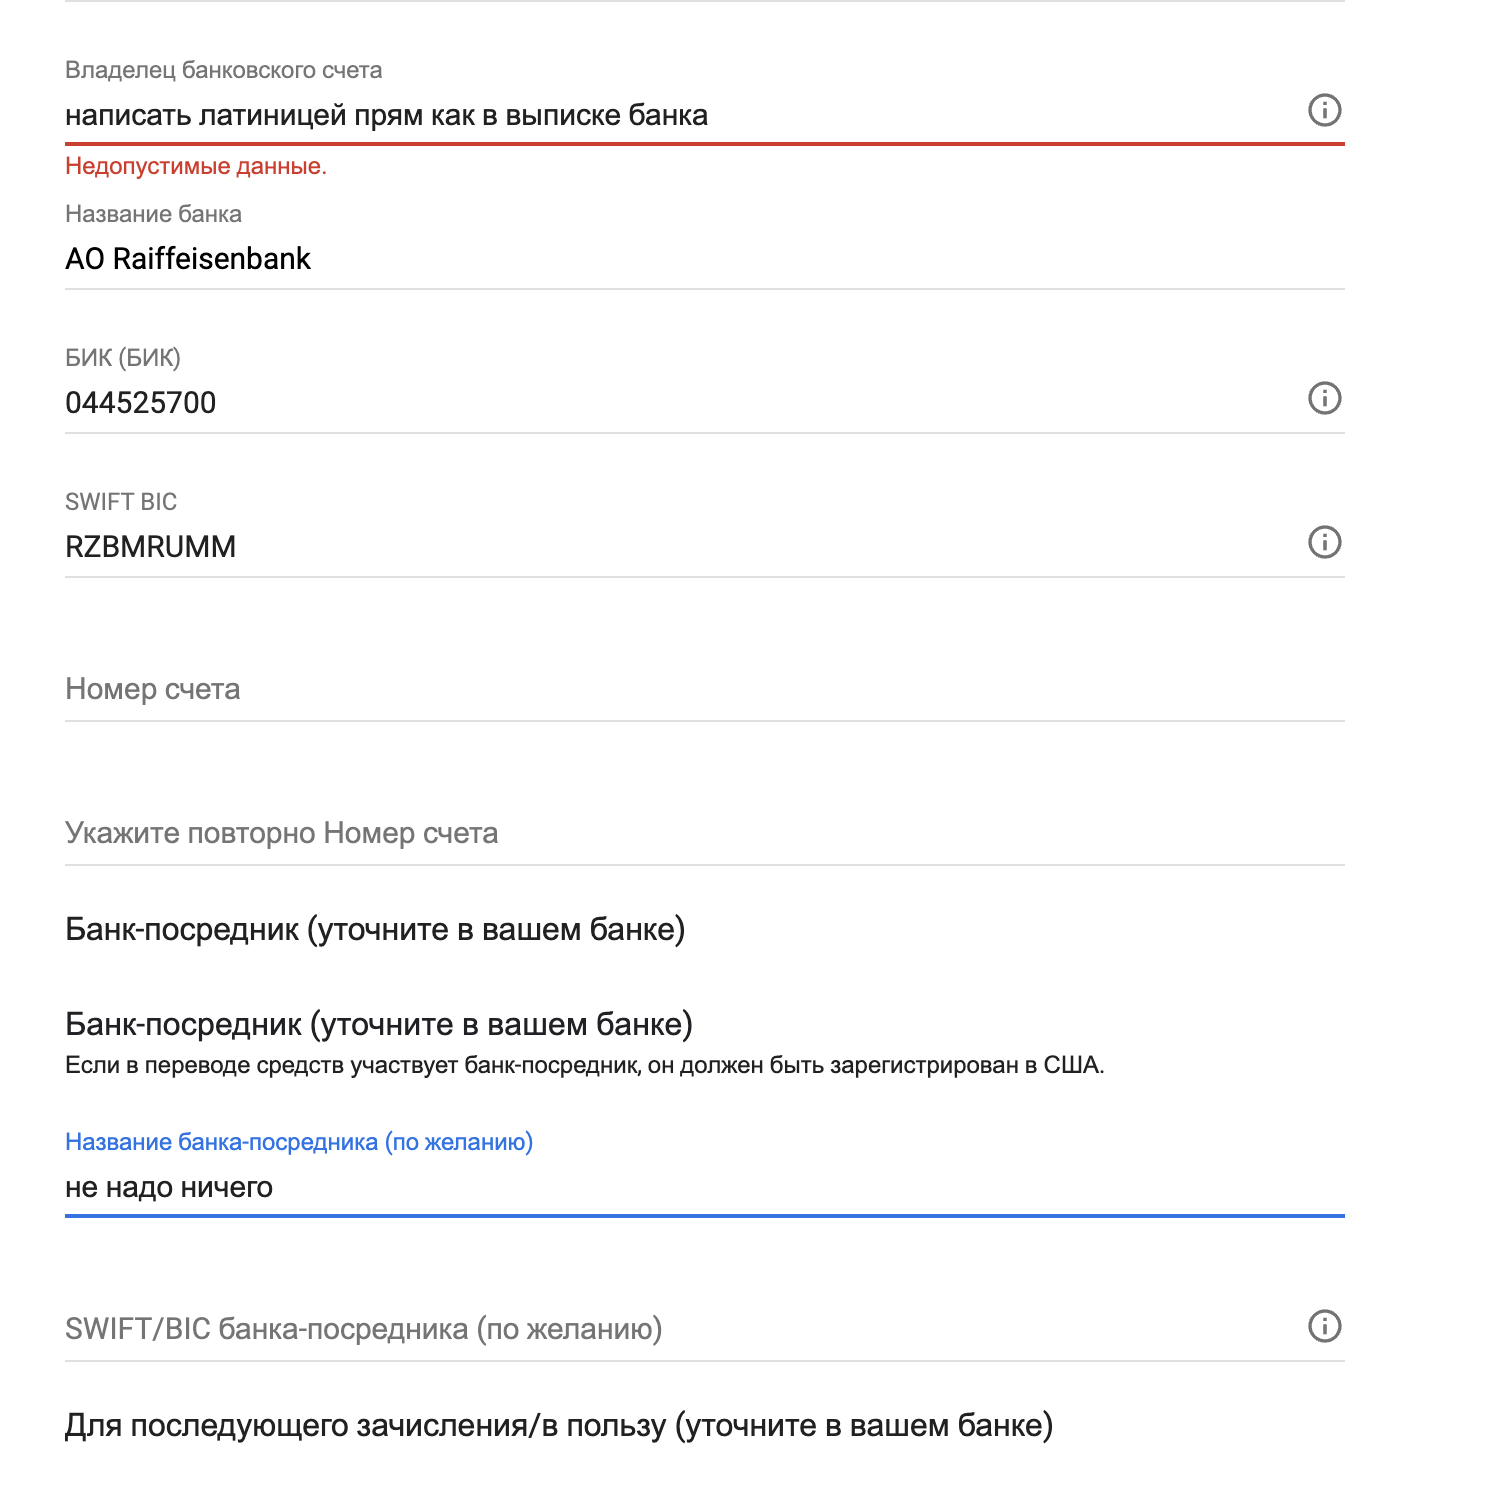Viewport: 1498px width, 1496px height.
Task: Click the 'Название банка' field label
Action: (x=153, y=215)
